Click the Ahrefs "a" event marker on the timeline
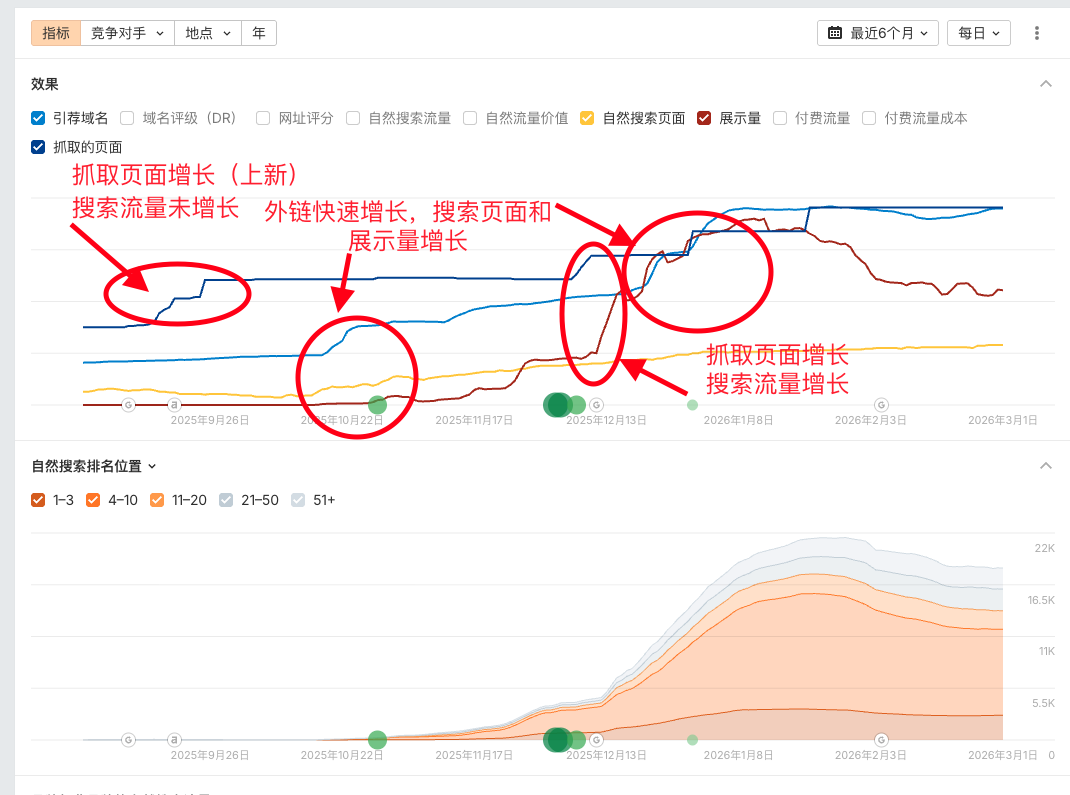This screenshot has width=1070, height=795. tap(173, 405)
